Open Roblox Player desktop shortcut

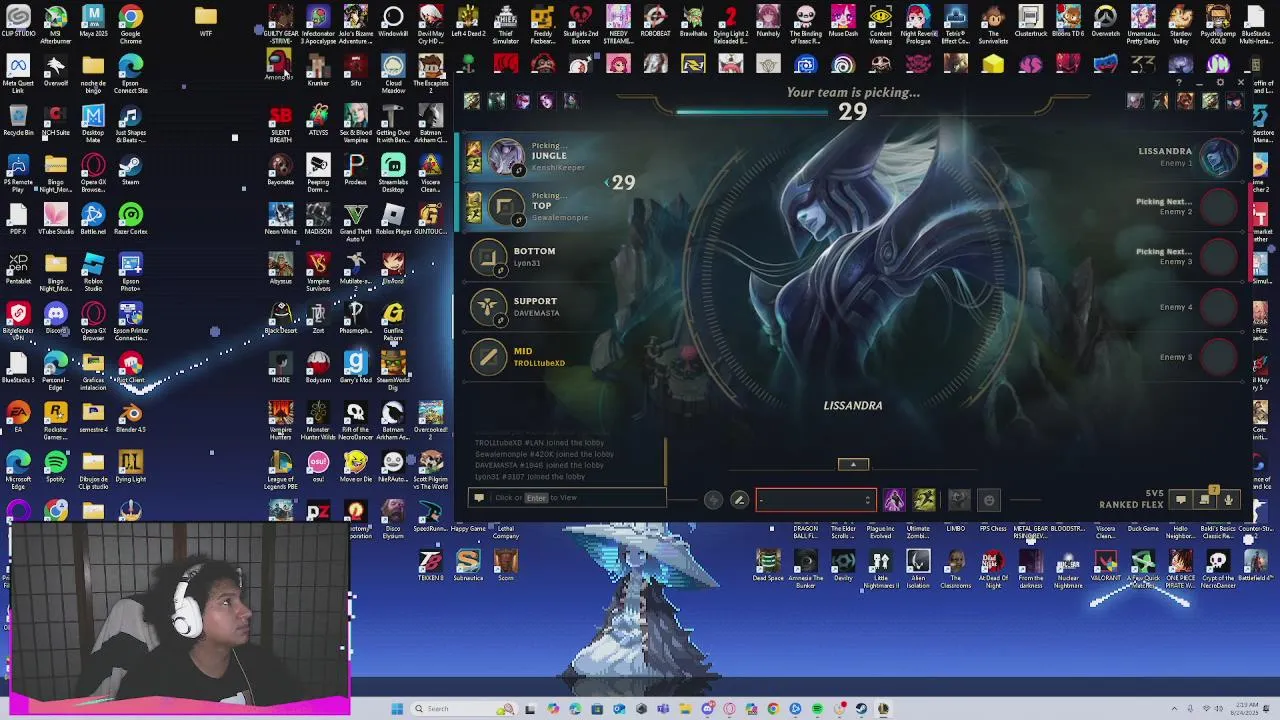point(393,219)
